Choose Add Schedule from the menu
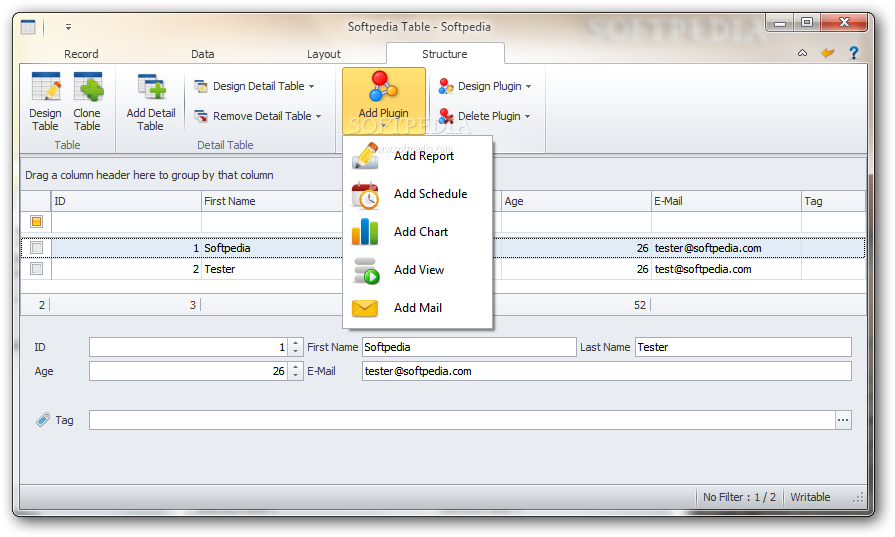Screen dimensions: 895x537 click(417, 194)
